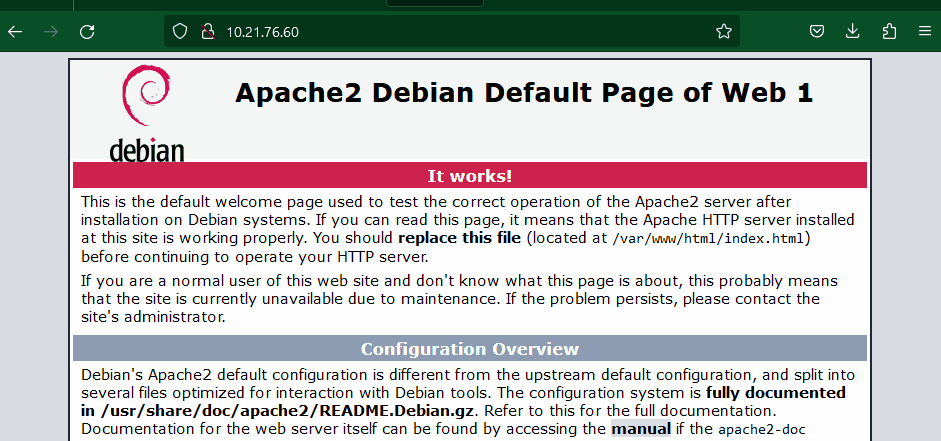This screenshot has height=441, width=941.
Task: Click the page title mentioning Web 1
Action: [x=523, y=93]
